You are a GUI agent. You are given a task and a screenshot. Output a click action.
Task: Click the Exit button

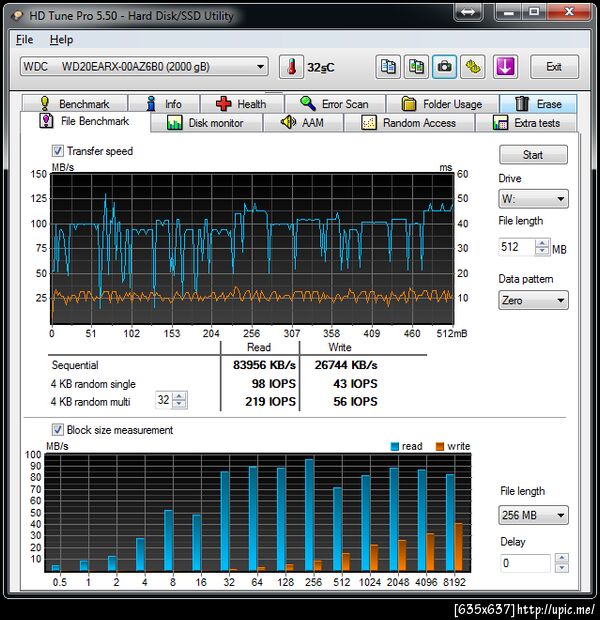554,67
